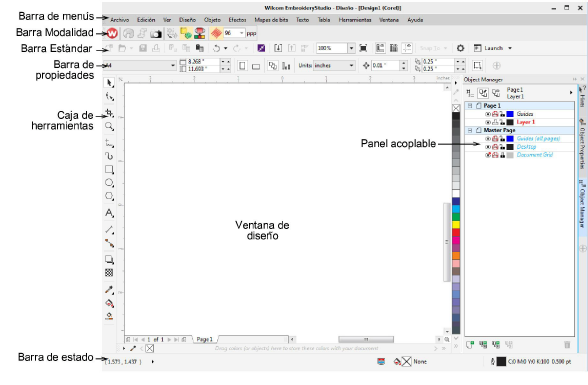This screenshot has width=588, height=385.
Task: Select the Parallel Dimension line tool
Action: [x=109, y=229]
